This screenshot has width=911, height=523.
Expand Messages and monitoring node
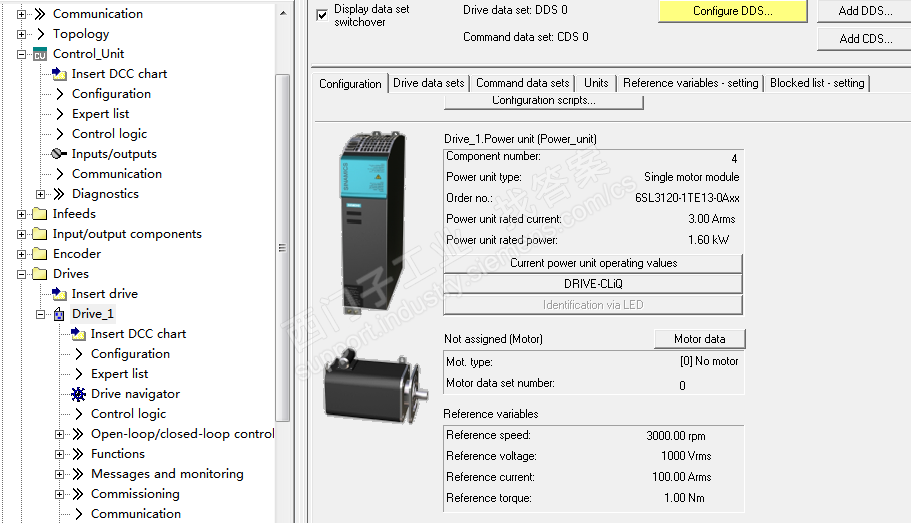pyautogui.click(x=59, y=475)
